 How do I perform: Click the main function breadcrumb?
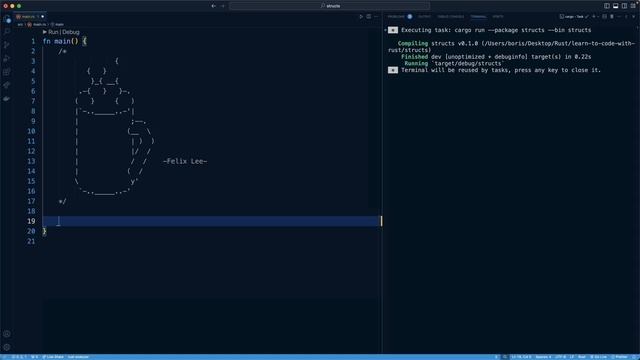(60, 24)
